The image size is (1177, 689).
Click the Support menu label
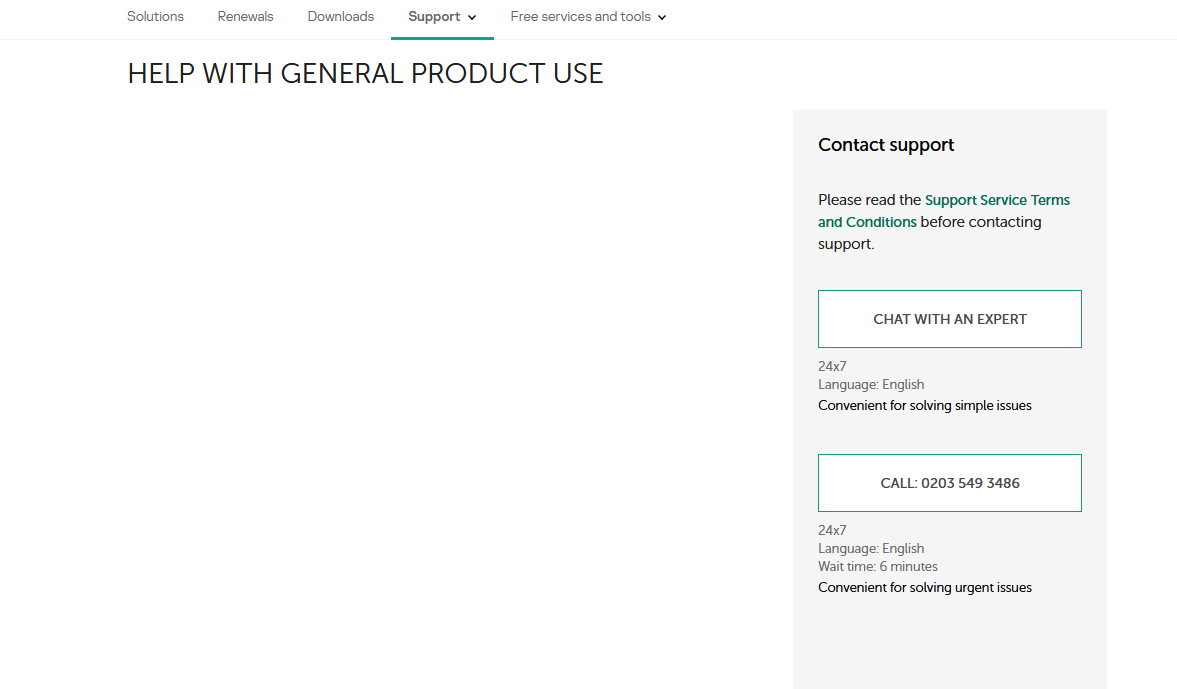click(x=434, y=17)
